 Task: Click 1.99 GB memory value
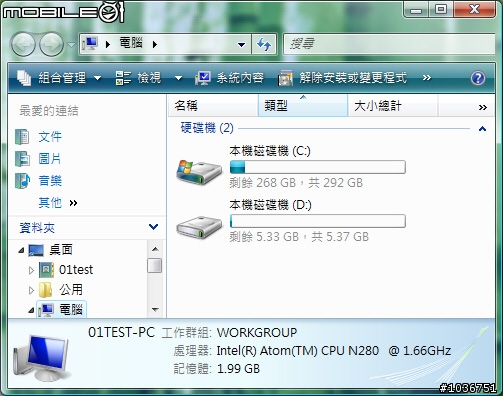pyautogui.click(x=238, y=369)
